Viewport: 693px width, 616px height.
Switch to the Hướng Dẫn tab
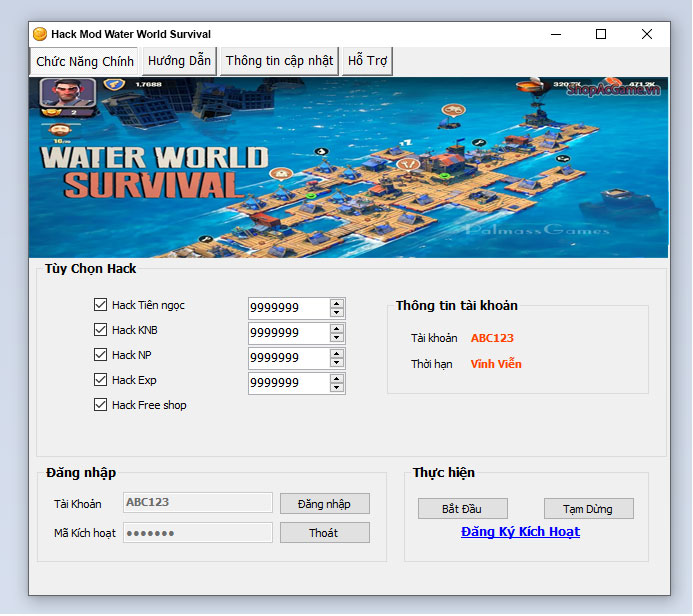(x=179, y=61)
